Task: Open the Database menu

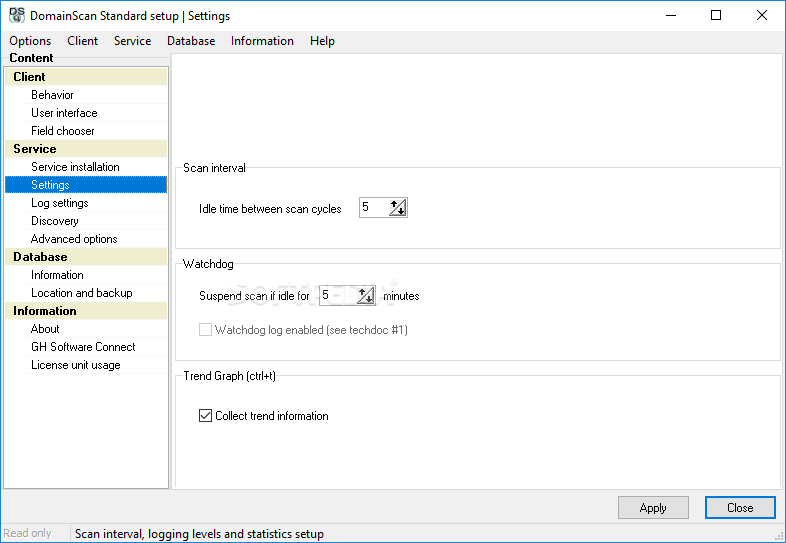Action: (191, 41)
